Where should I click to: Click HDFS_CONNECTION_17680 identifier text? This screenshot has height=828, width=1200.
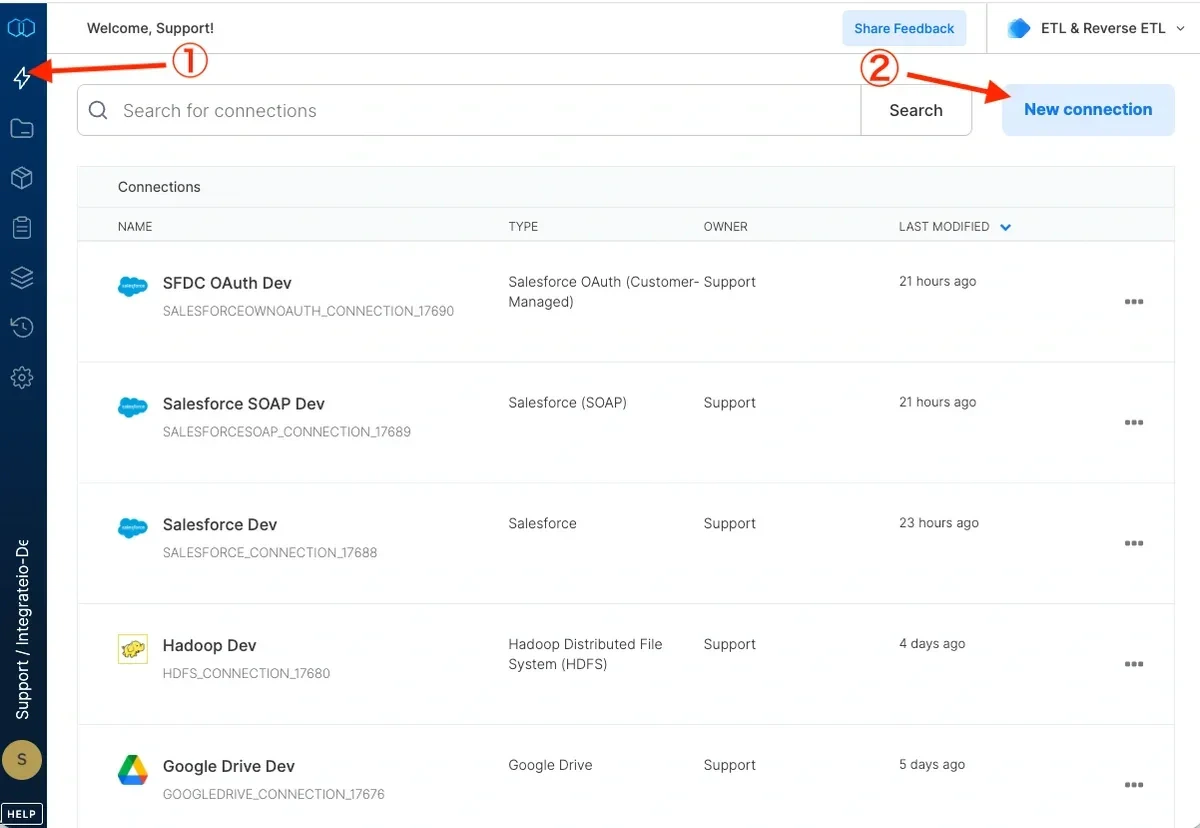pyautogui.click(x=246, y=674)
